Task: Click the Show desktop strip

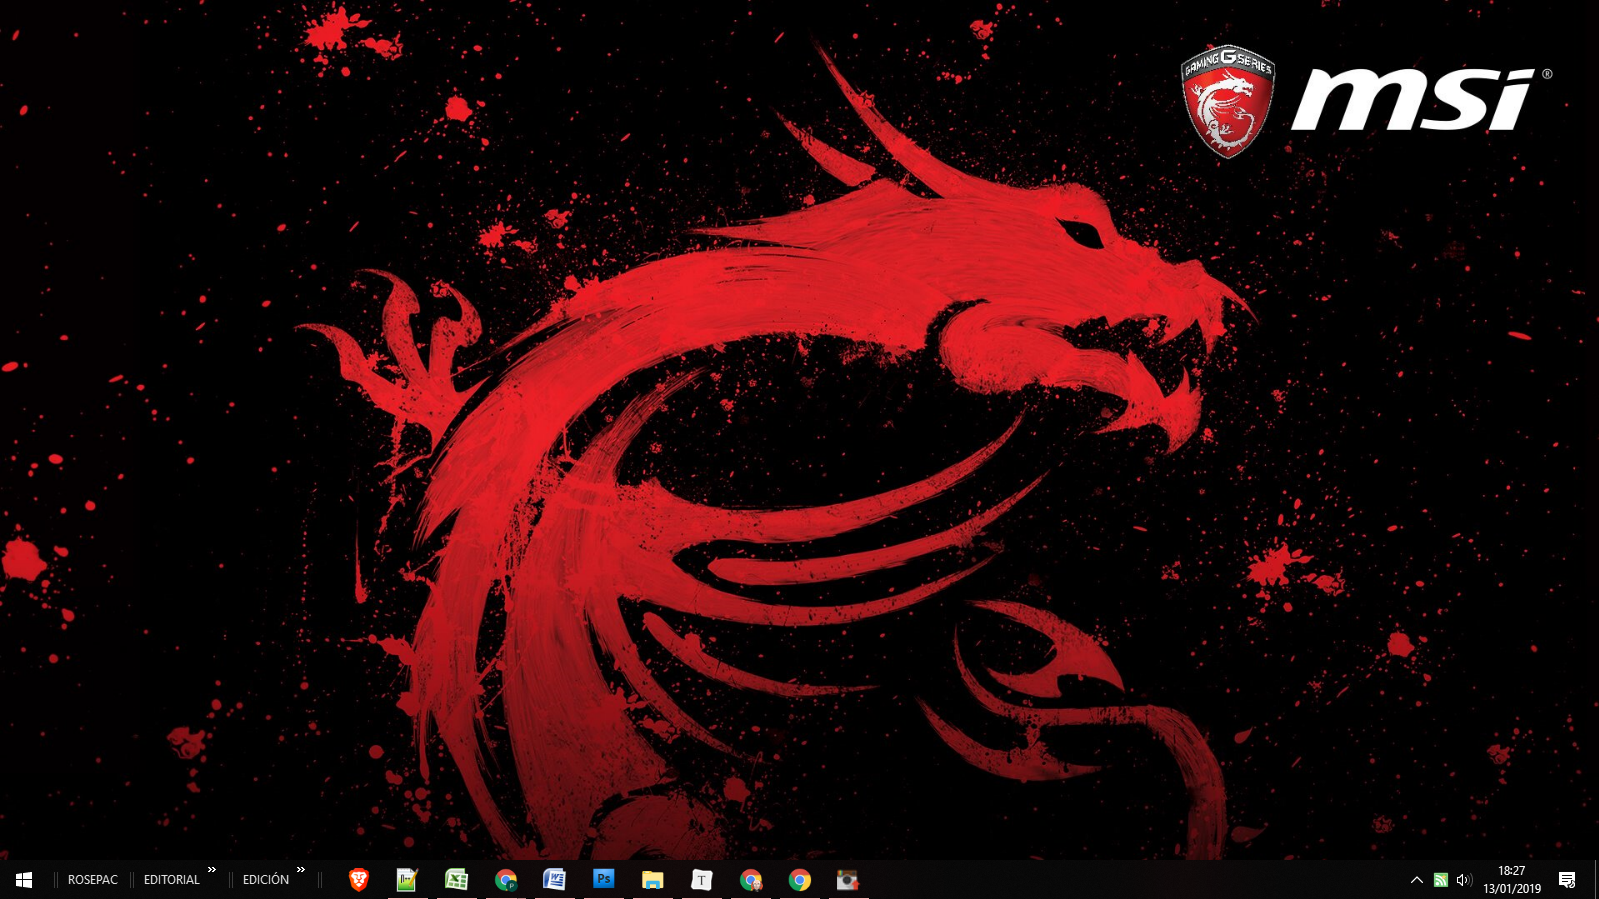Action: [1595, 879]
